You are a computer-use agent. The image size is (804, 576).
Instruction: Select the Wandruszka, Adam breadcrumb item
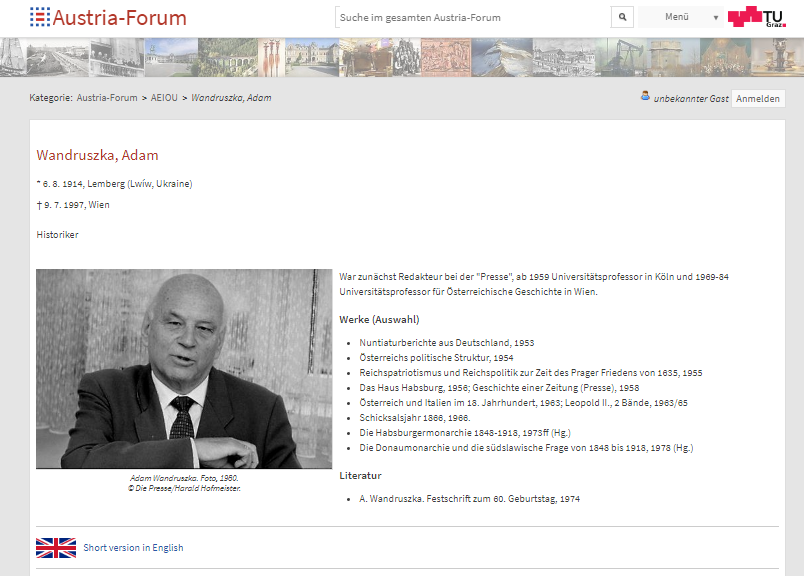coord(231,98)
